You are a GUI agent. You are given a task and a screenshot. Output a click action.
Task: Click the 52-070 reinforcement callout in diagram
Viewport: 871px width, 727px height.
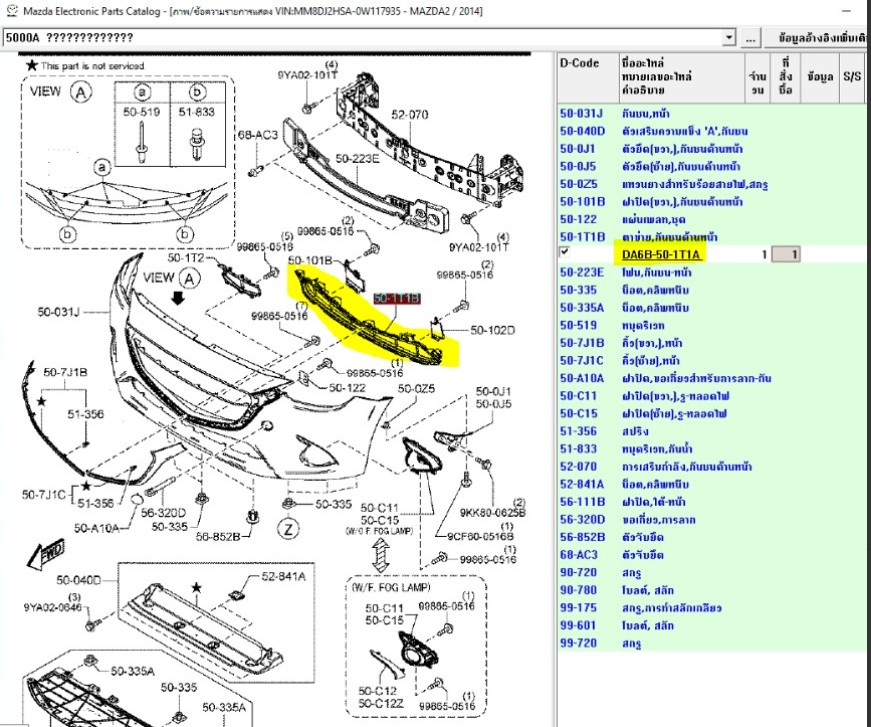click(409, 115)
